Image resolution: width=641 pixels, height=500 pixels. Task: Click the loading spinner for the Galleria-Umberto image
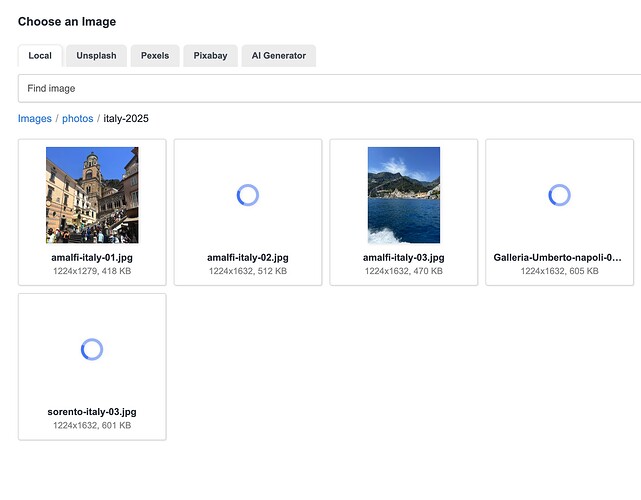560,195
